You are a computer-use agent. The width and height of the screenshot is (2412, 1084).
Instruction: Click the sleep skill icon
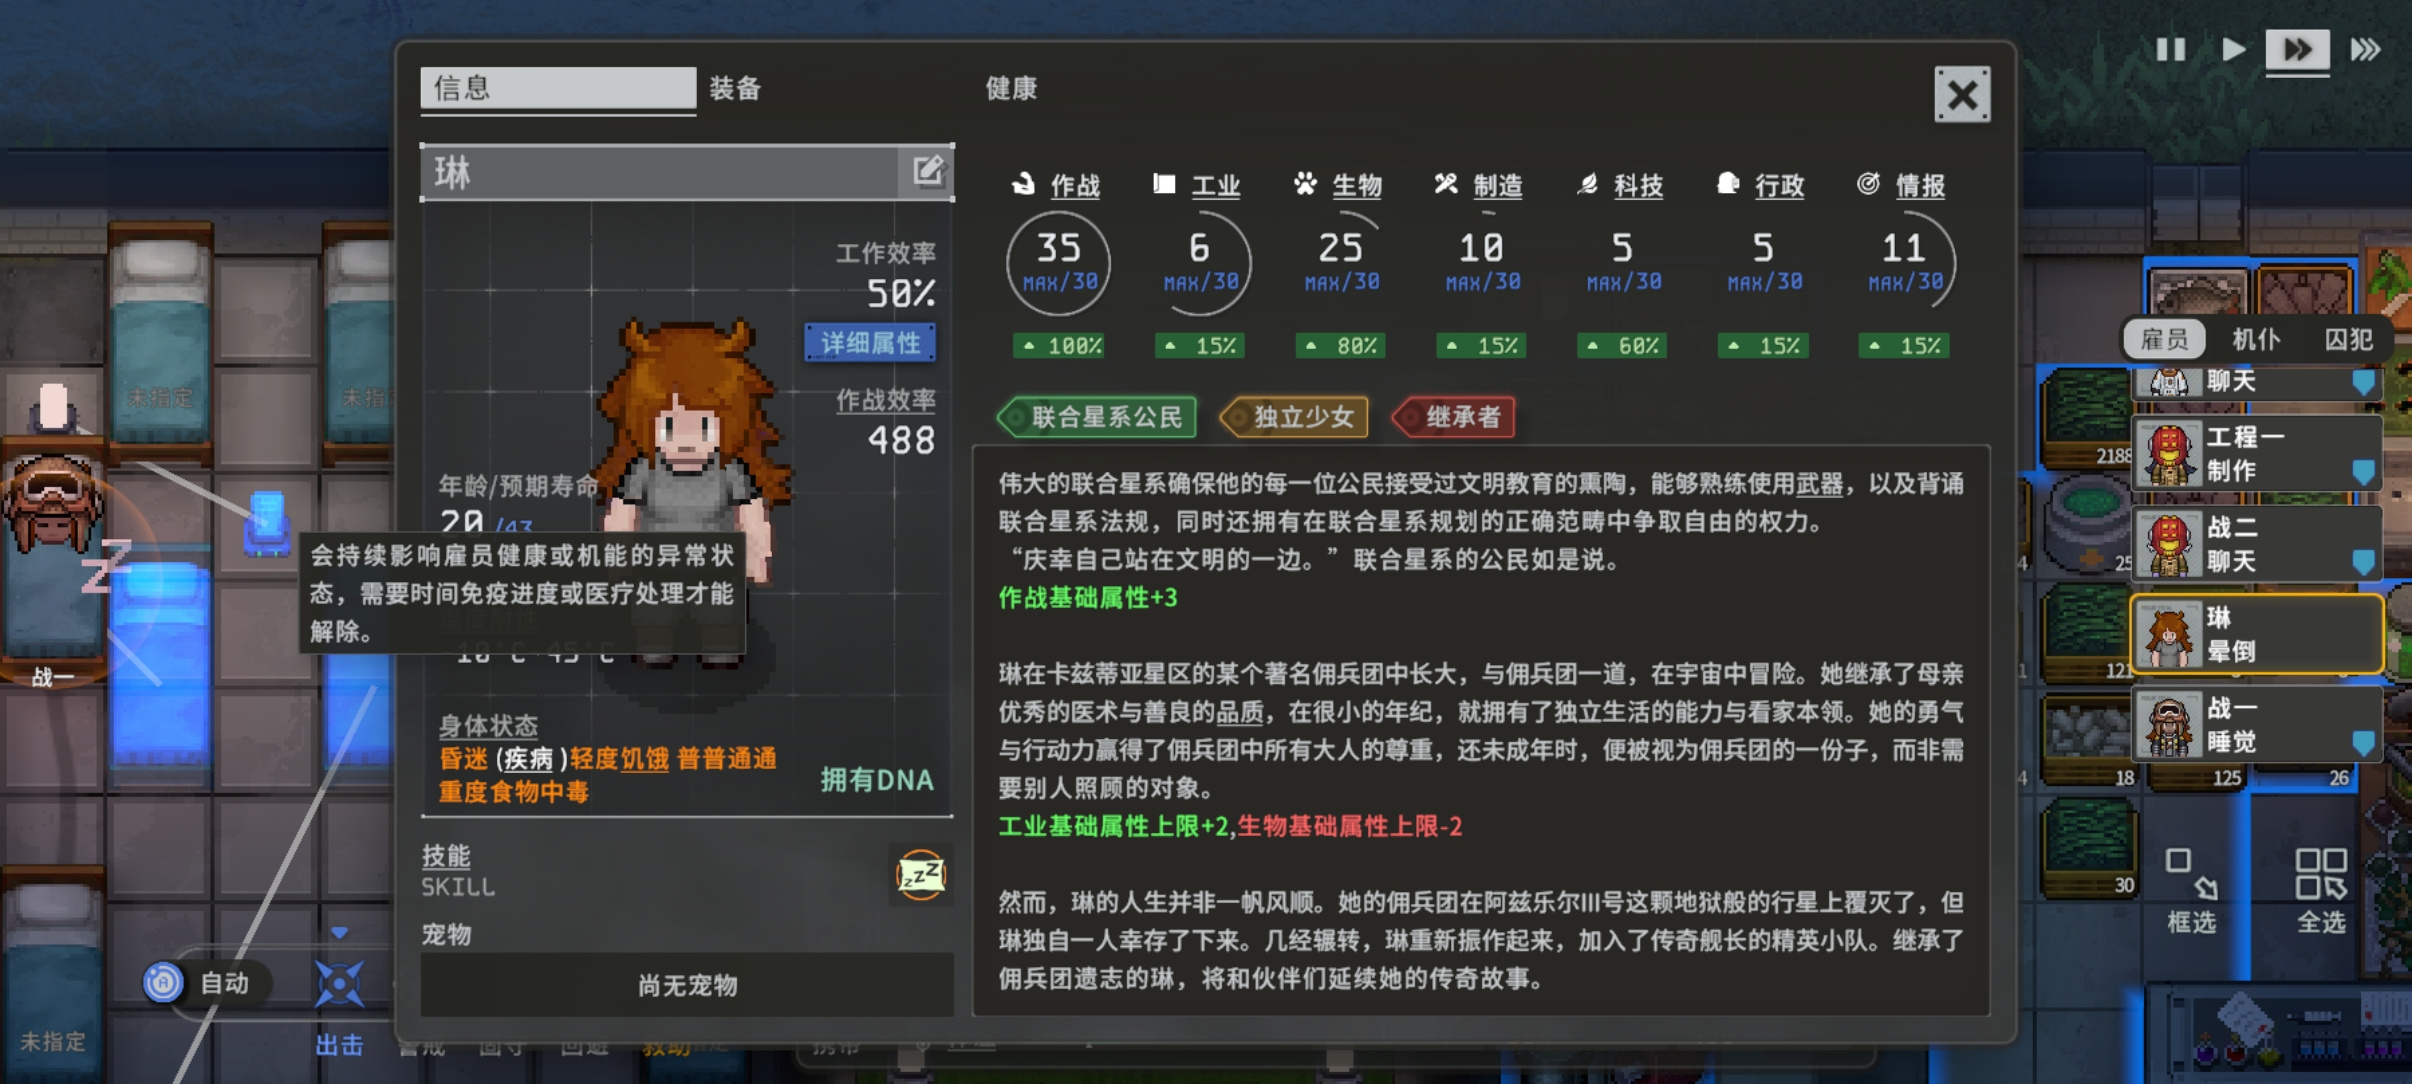(x=920, y=875)
